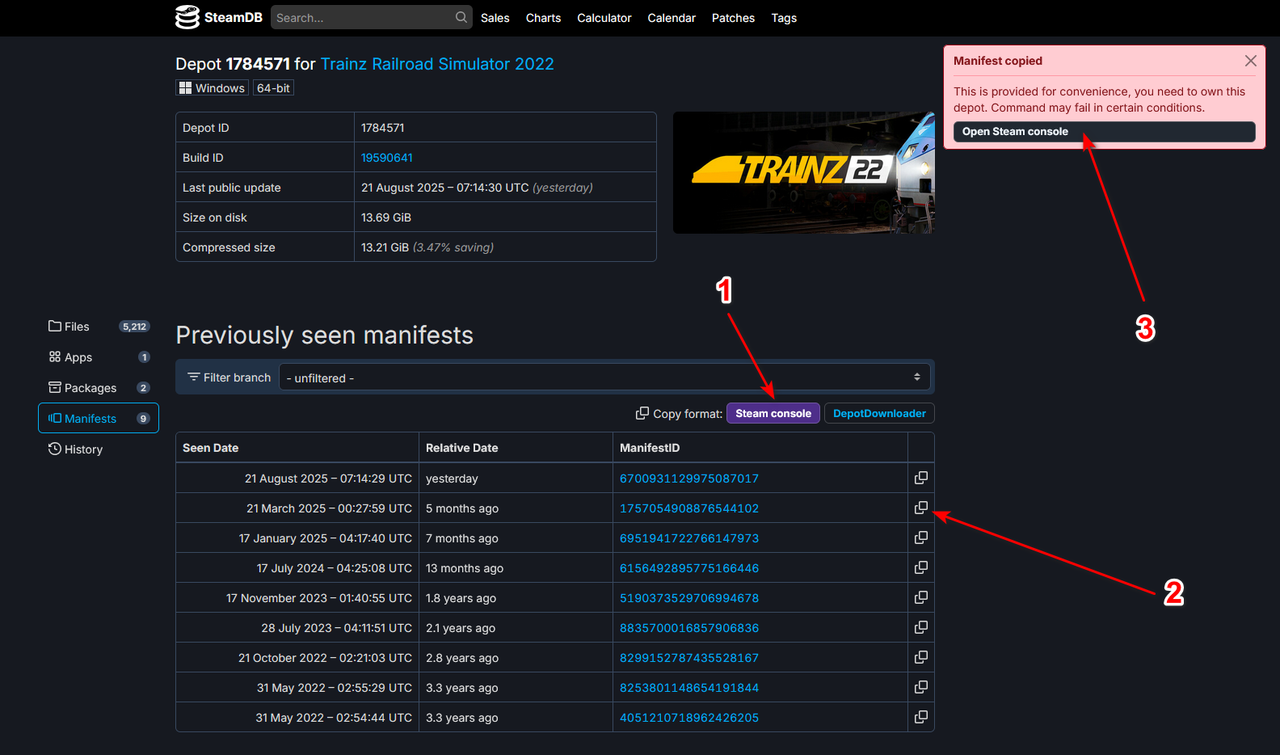The width and height of the screenshot is (1280, 755).
Task: Select DepotDownloader copy format
Action: (879, 413)
